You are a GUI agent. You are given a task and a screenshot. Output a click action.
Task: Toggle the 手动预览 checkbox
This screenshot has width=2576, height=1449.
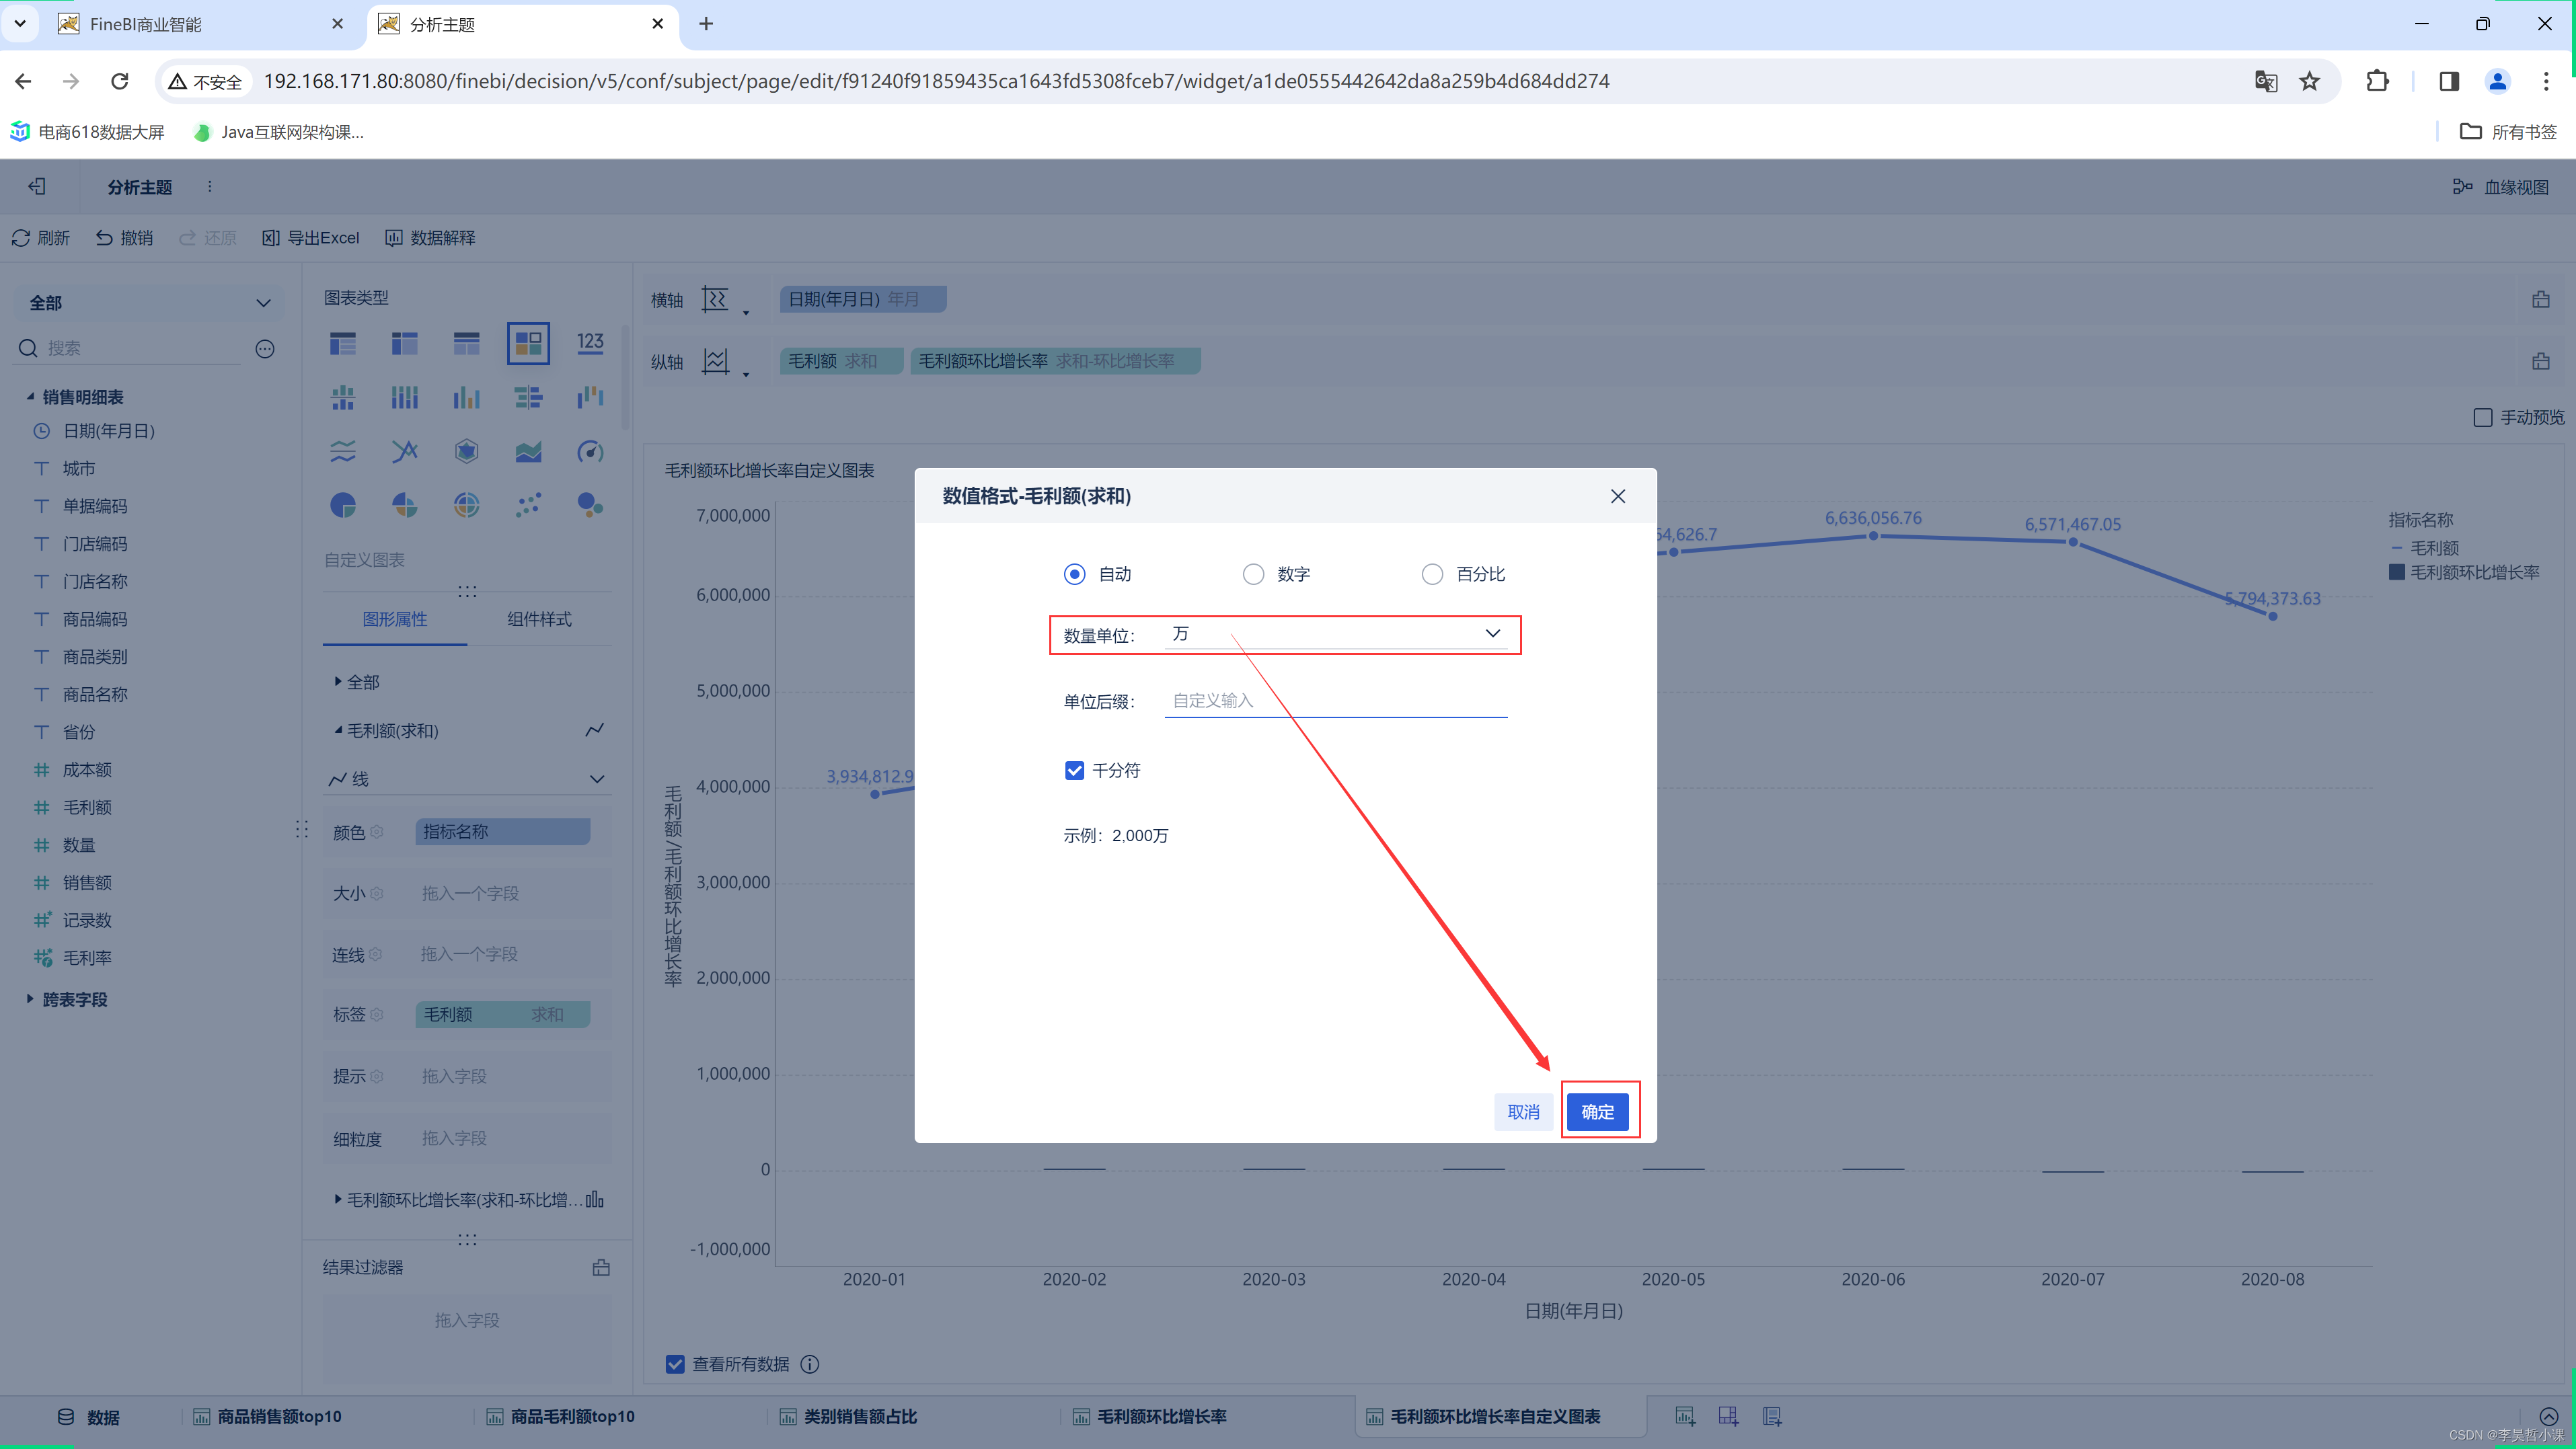click(2483, 417)
